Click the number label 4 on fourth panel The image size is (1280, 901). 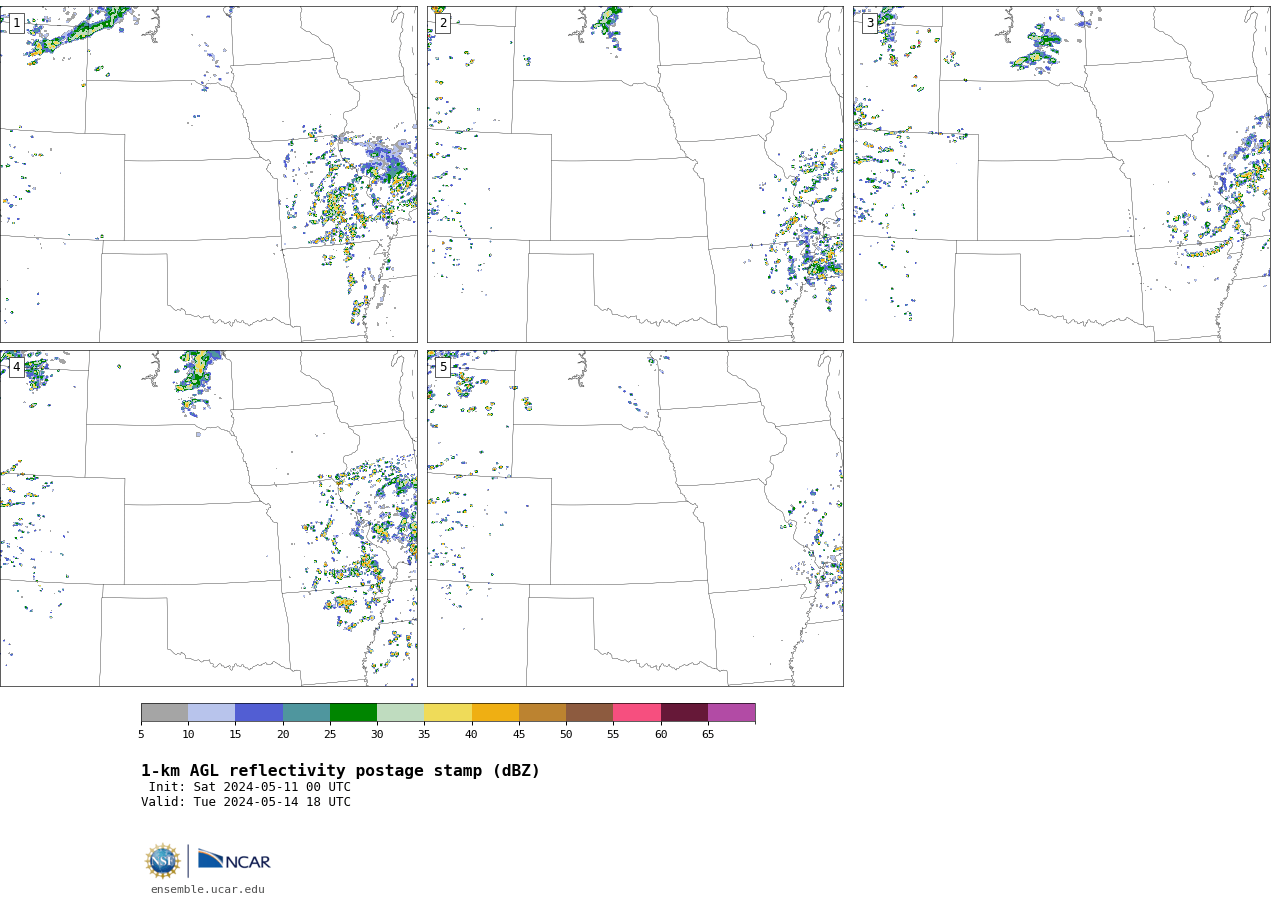tap(16, 367)
